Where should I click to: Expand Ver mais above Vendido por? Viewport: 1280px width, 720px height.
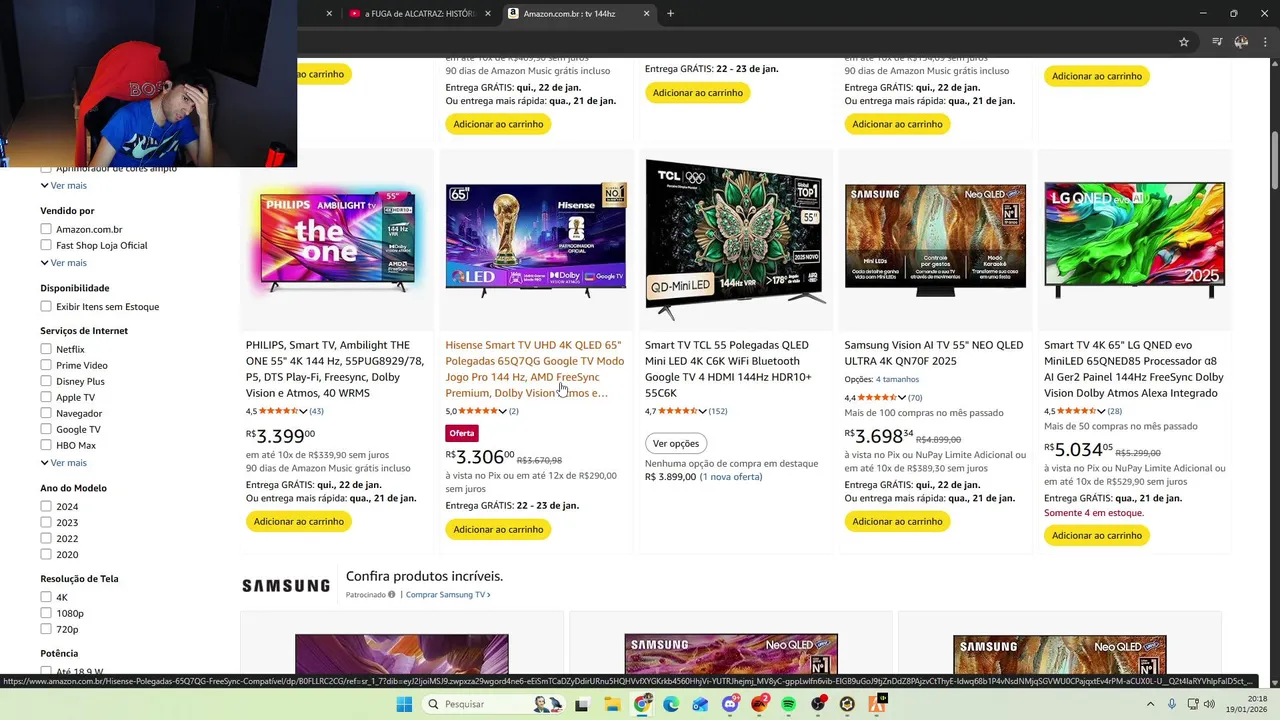tap(64, 185)
